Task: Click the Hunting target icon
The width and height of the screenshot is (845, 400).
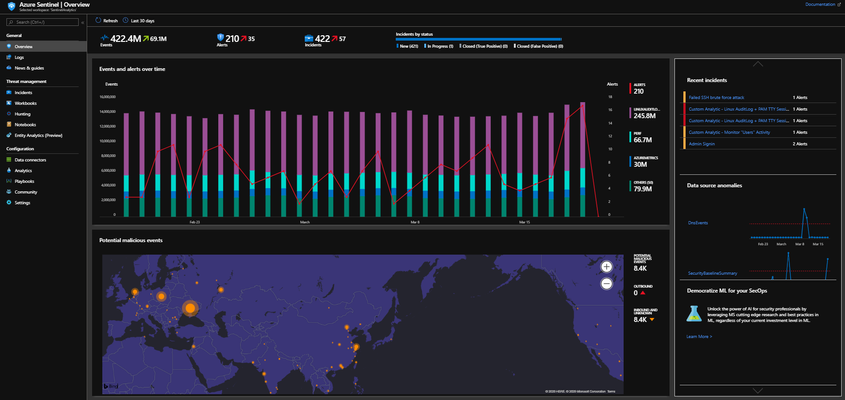Action: pyautogui.click(x=9, y=114)
